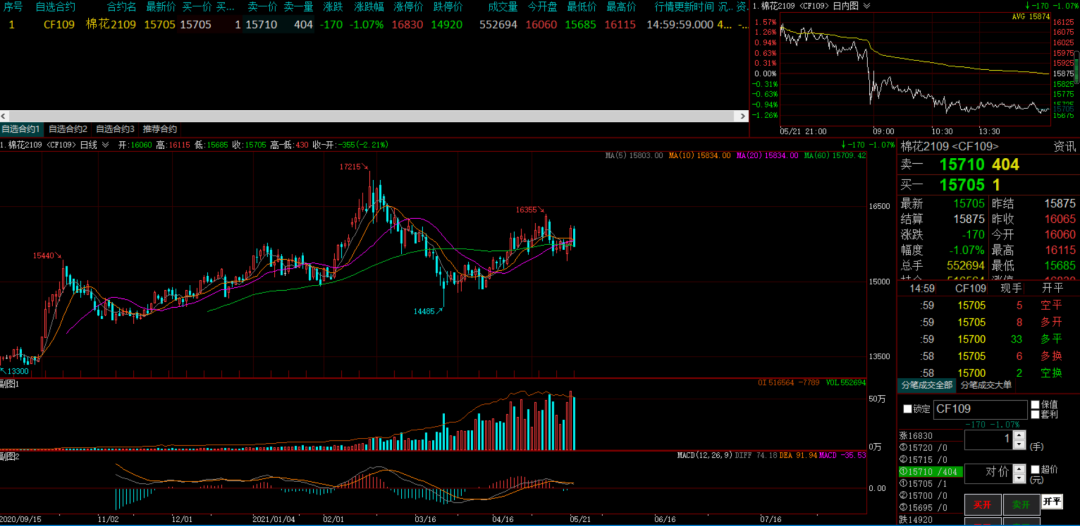The width and height of the screenshot is (1080, 526).
Task: Enable the 保值 checkbox
Action: click(x=1035, y=405)
